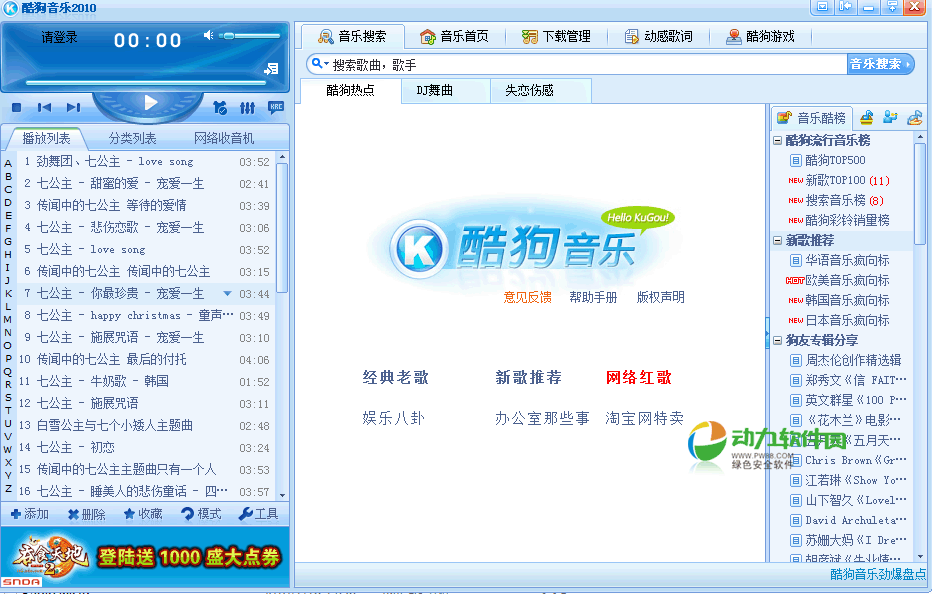Mute sound via the speaker icon
The image size is (932, 594).
click(x=209, y=36)
